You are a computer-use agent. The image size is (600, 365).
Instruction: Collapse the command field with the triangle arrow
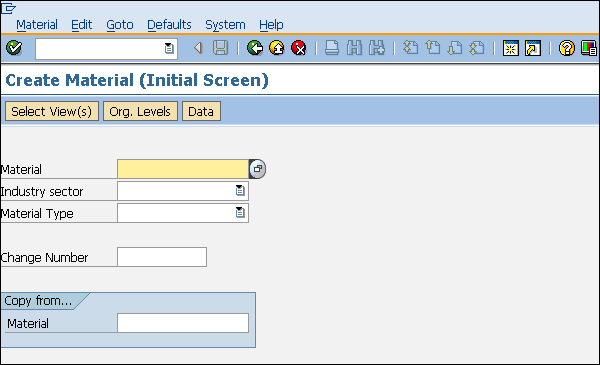(198, 48)
